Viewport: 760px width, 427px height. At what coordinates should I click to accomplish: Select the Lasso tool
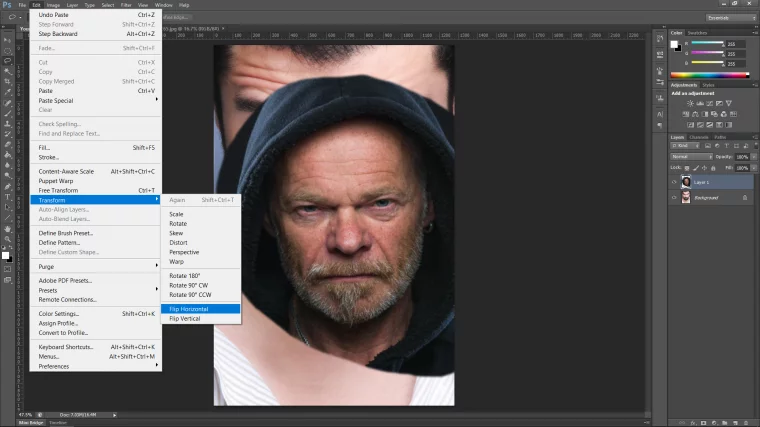pos(8,61)
